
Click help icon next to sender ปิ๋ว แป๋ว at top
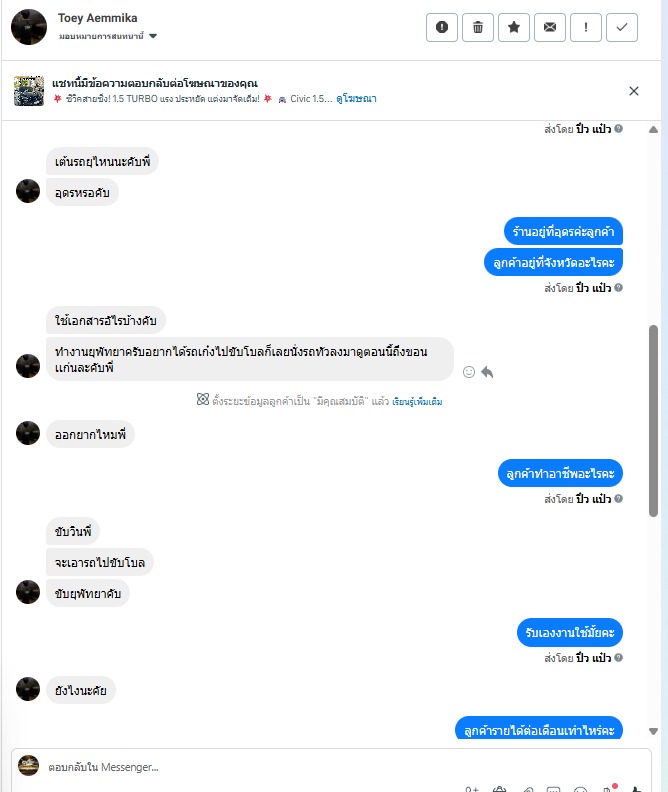tap(619, 129)
